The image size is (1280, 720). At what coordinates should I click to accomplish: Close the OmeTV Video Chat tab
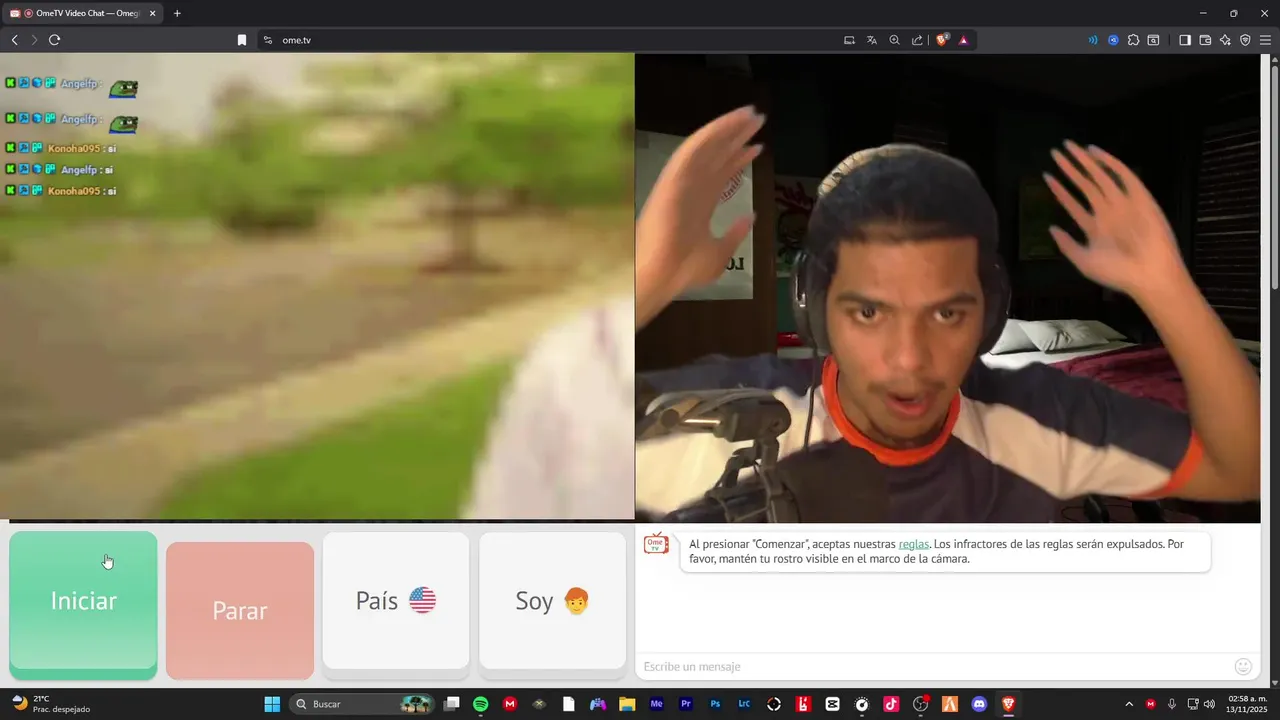(x=153, y=13)
